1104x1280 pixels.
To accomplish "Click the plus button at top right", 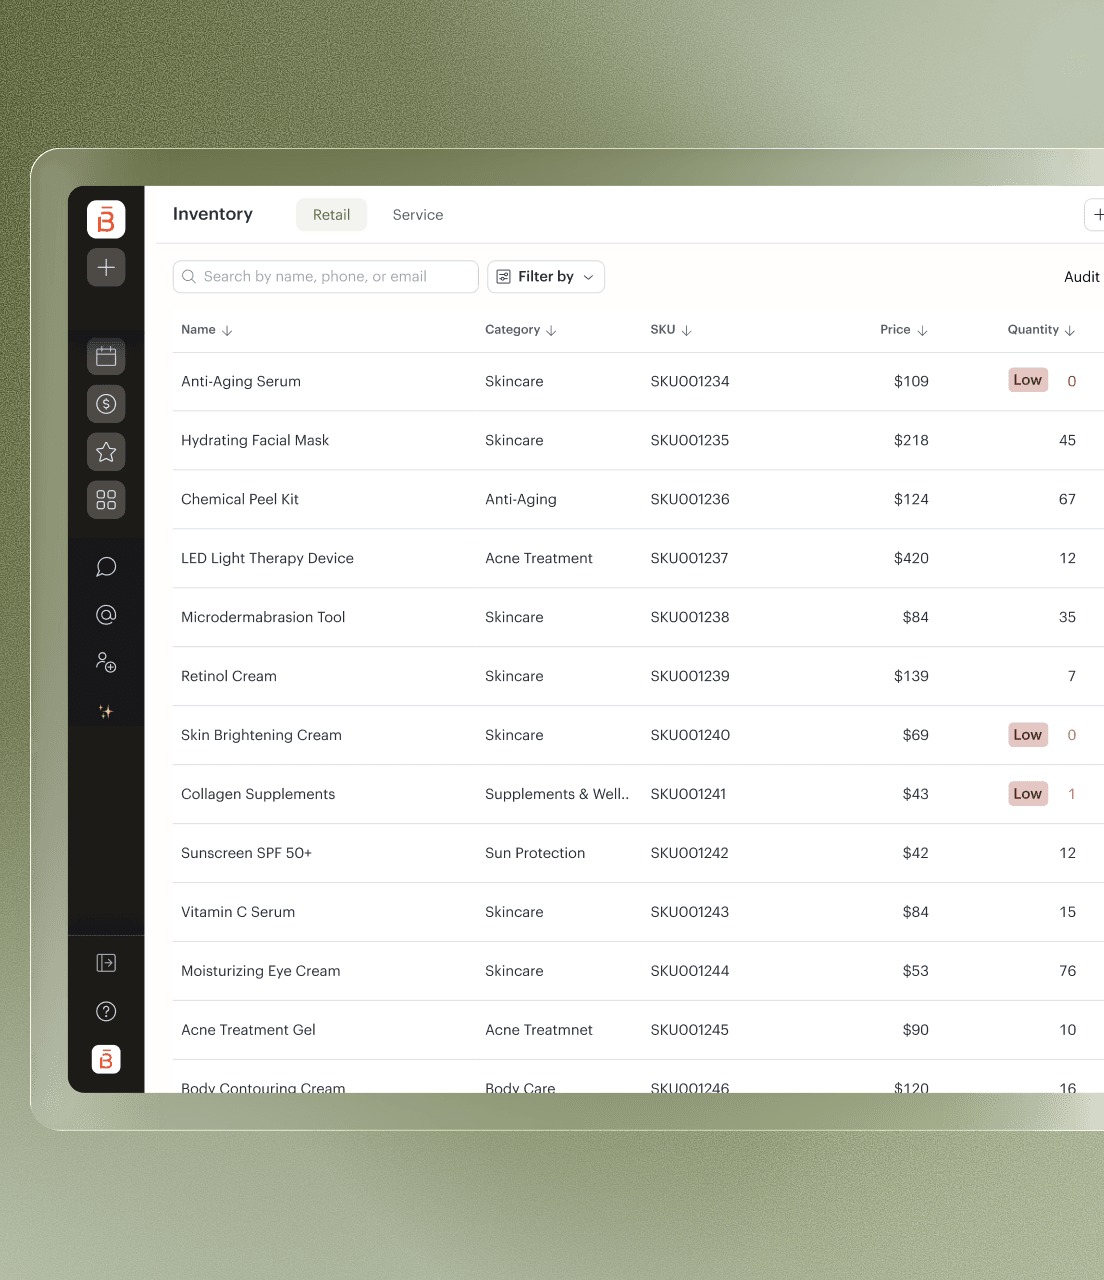I will click(x=1096, y=214).
